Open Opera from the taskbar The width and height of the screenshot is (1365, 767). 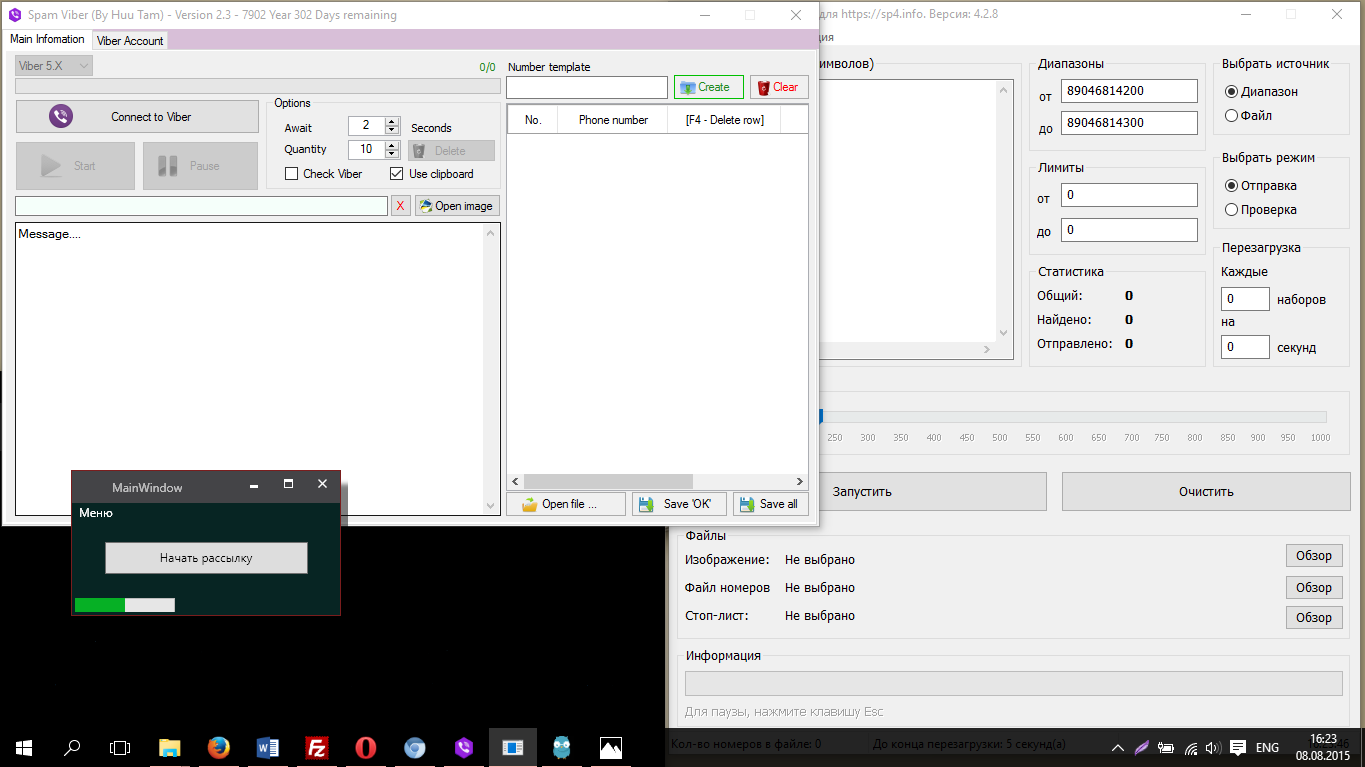point(366,747)
